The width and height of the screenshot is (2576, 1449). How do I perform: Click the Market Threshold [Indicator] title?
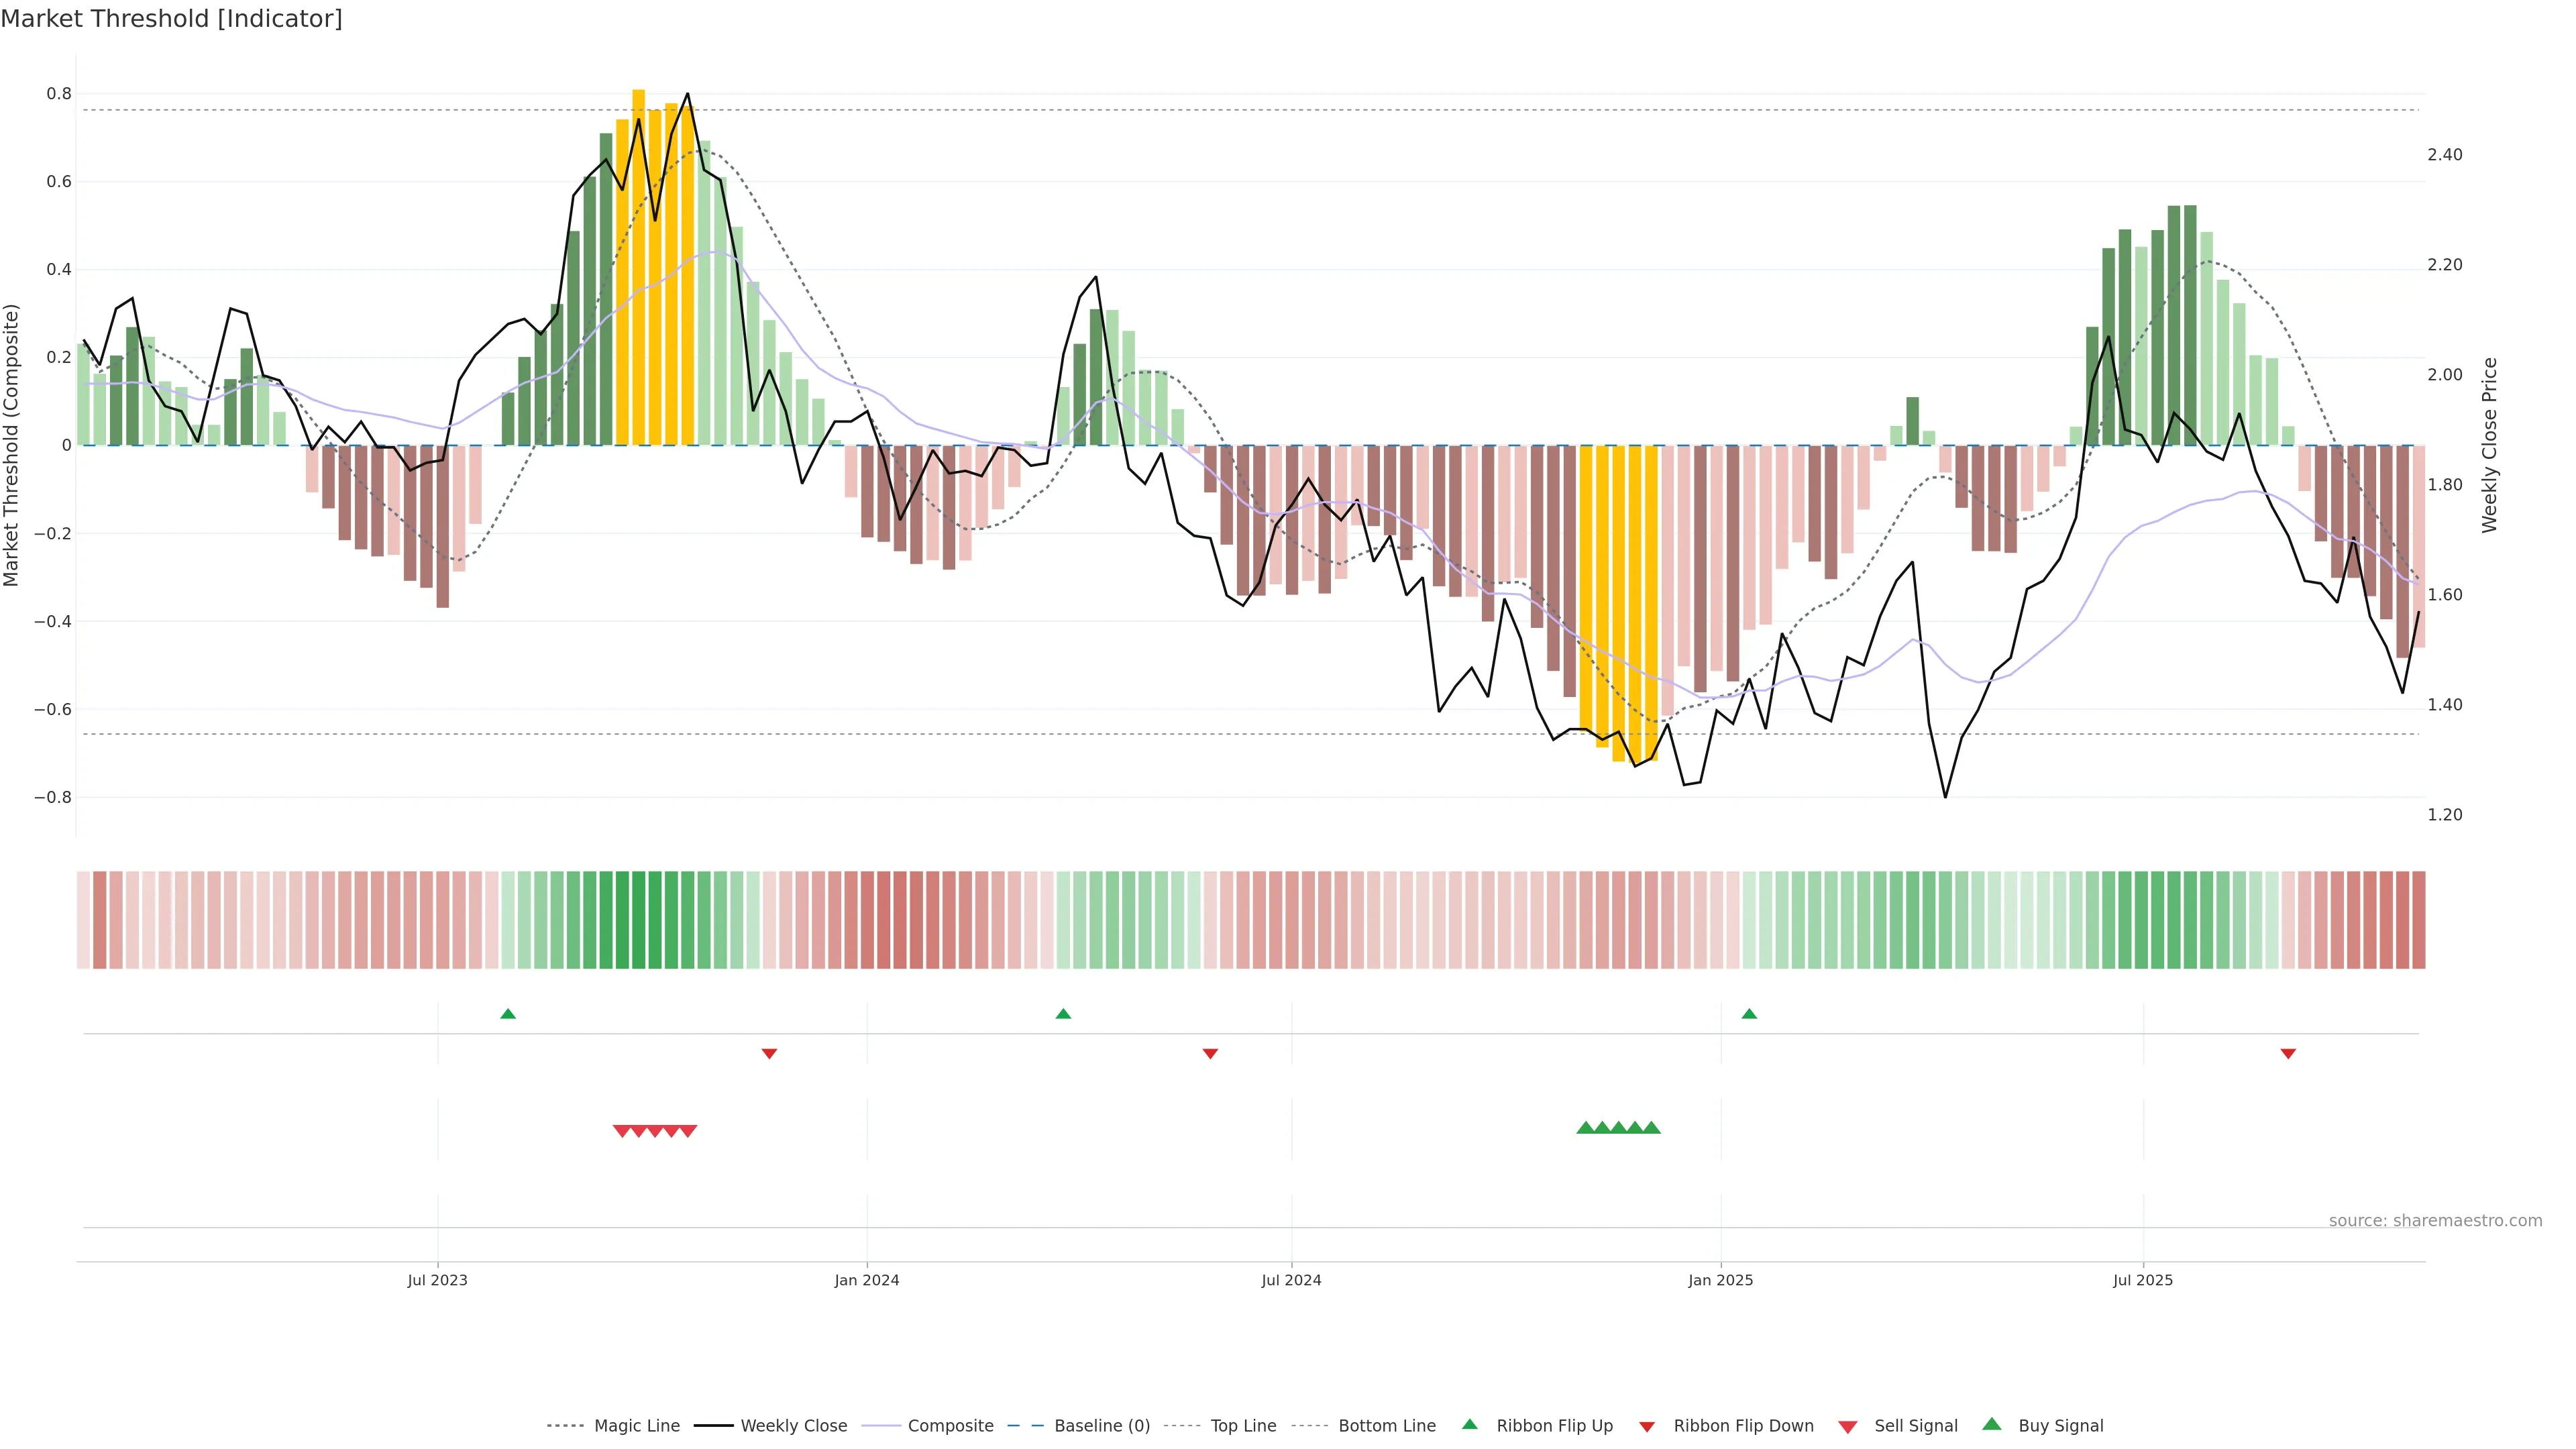point(171,19)
